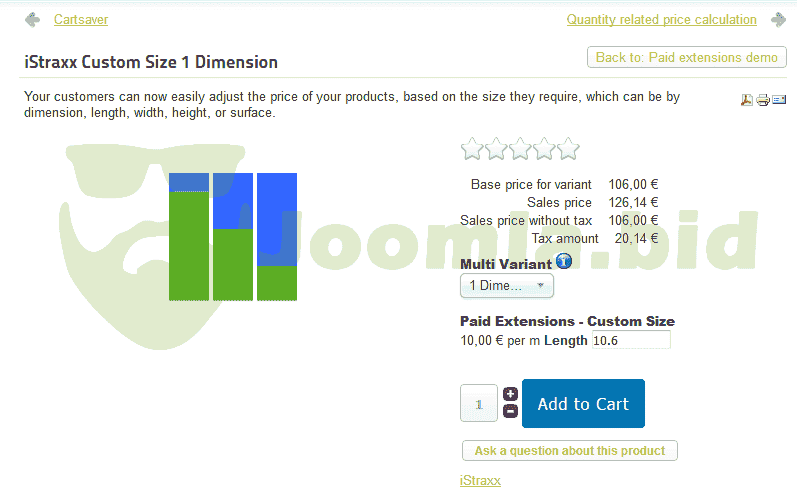Click the print page icon
This screenshot has width=797, height=491.
click(762, 100)
